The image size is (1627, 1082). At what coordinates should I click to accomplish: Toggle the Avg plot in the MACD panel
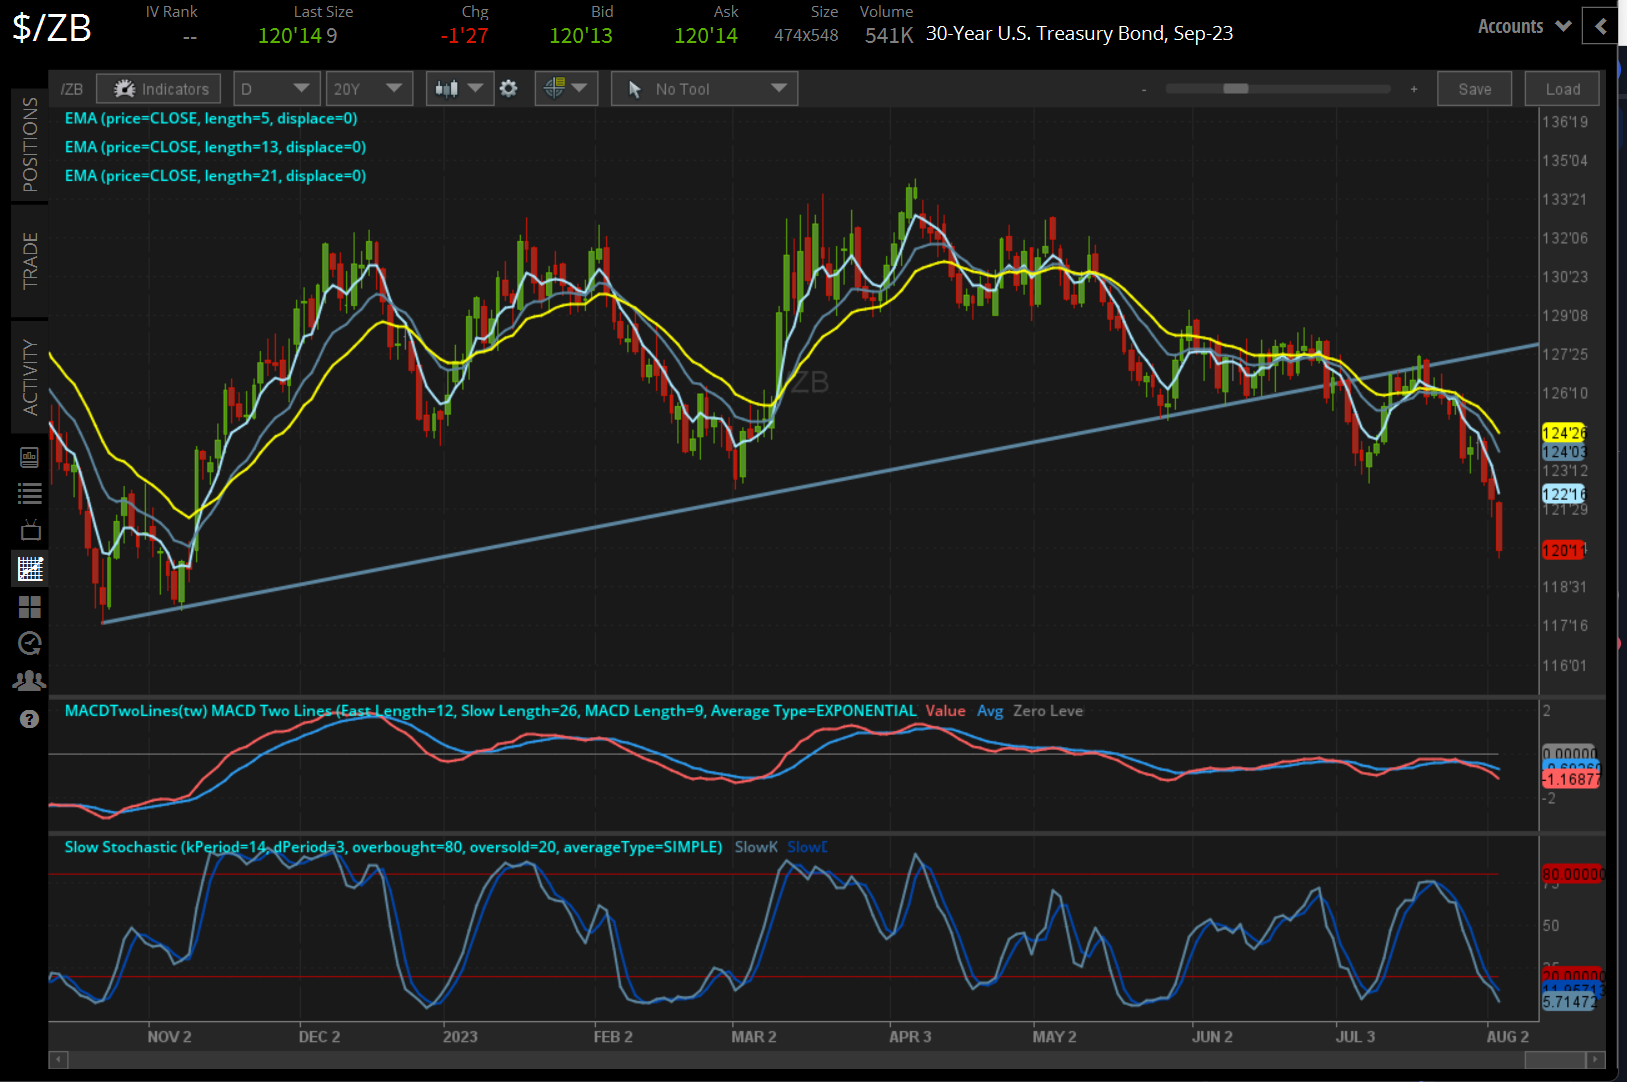[x=990, y=711]
